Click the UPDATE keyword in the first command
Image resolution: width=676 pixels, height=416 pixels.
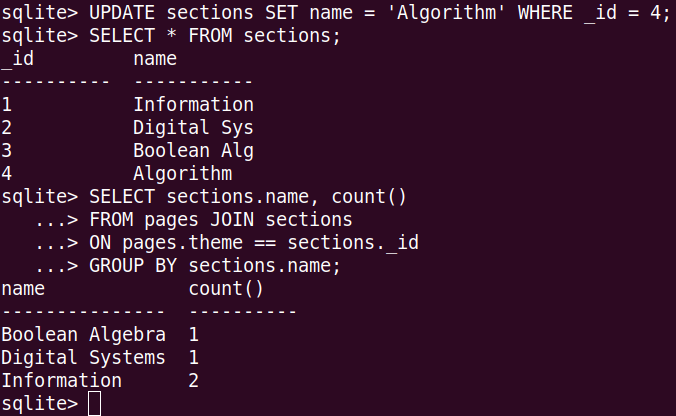point(122,12)
